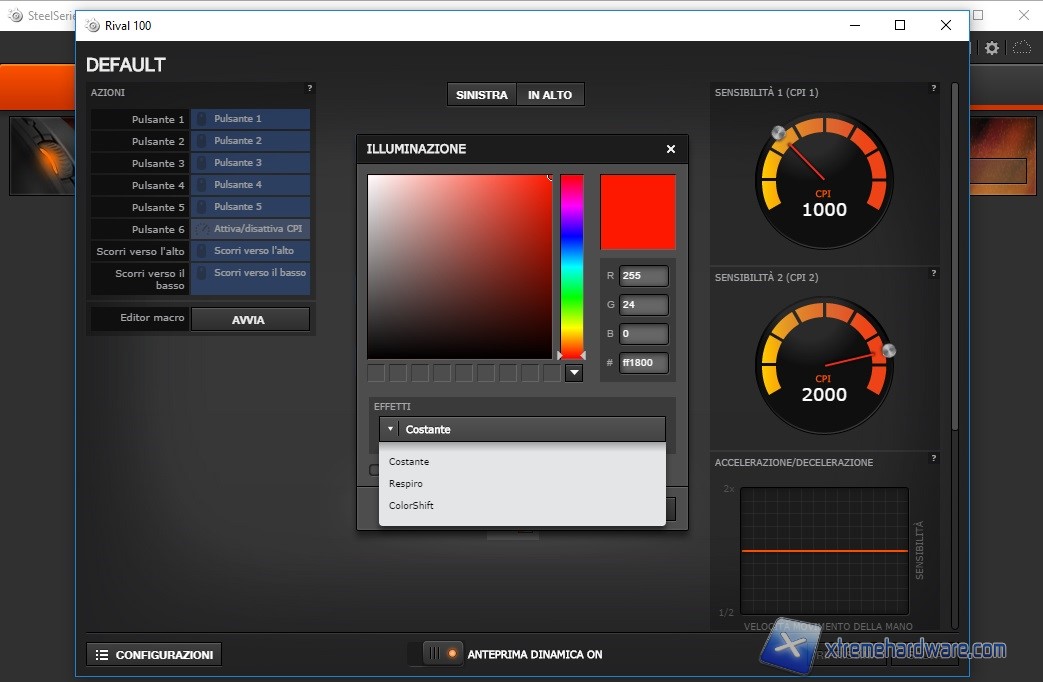Toggle the Anteprima Dinamica switch
The width and height of the screenshot is (1043, 682).
[x=441, y=654]
